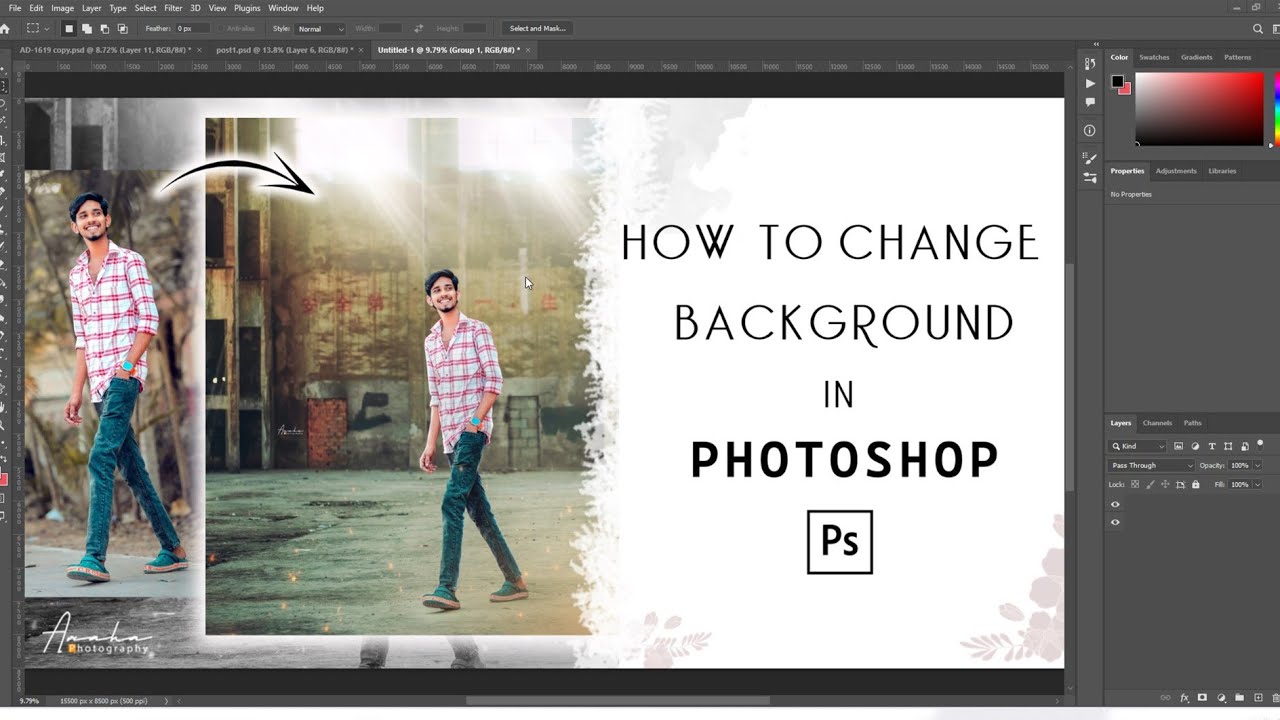Toggle the Anti-alias checkbox

[221, 29]
